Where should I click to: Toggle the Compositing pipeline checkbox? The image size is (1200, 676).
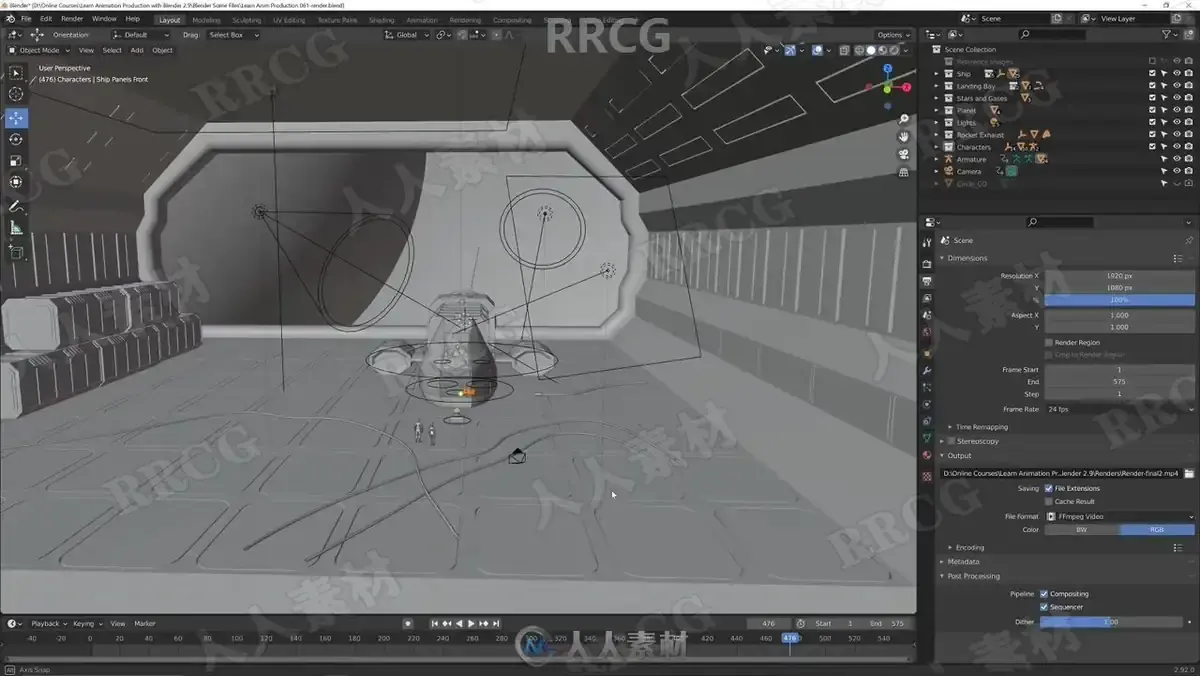point(1044,594)
